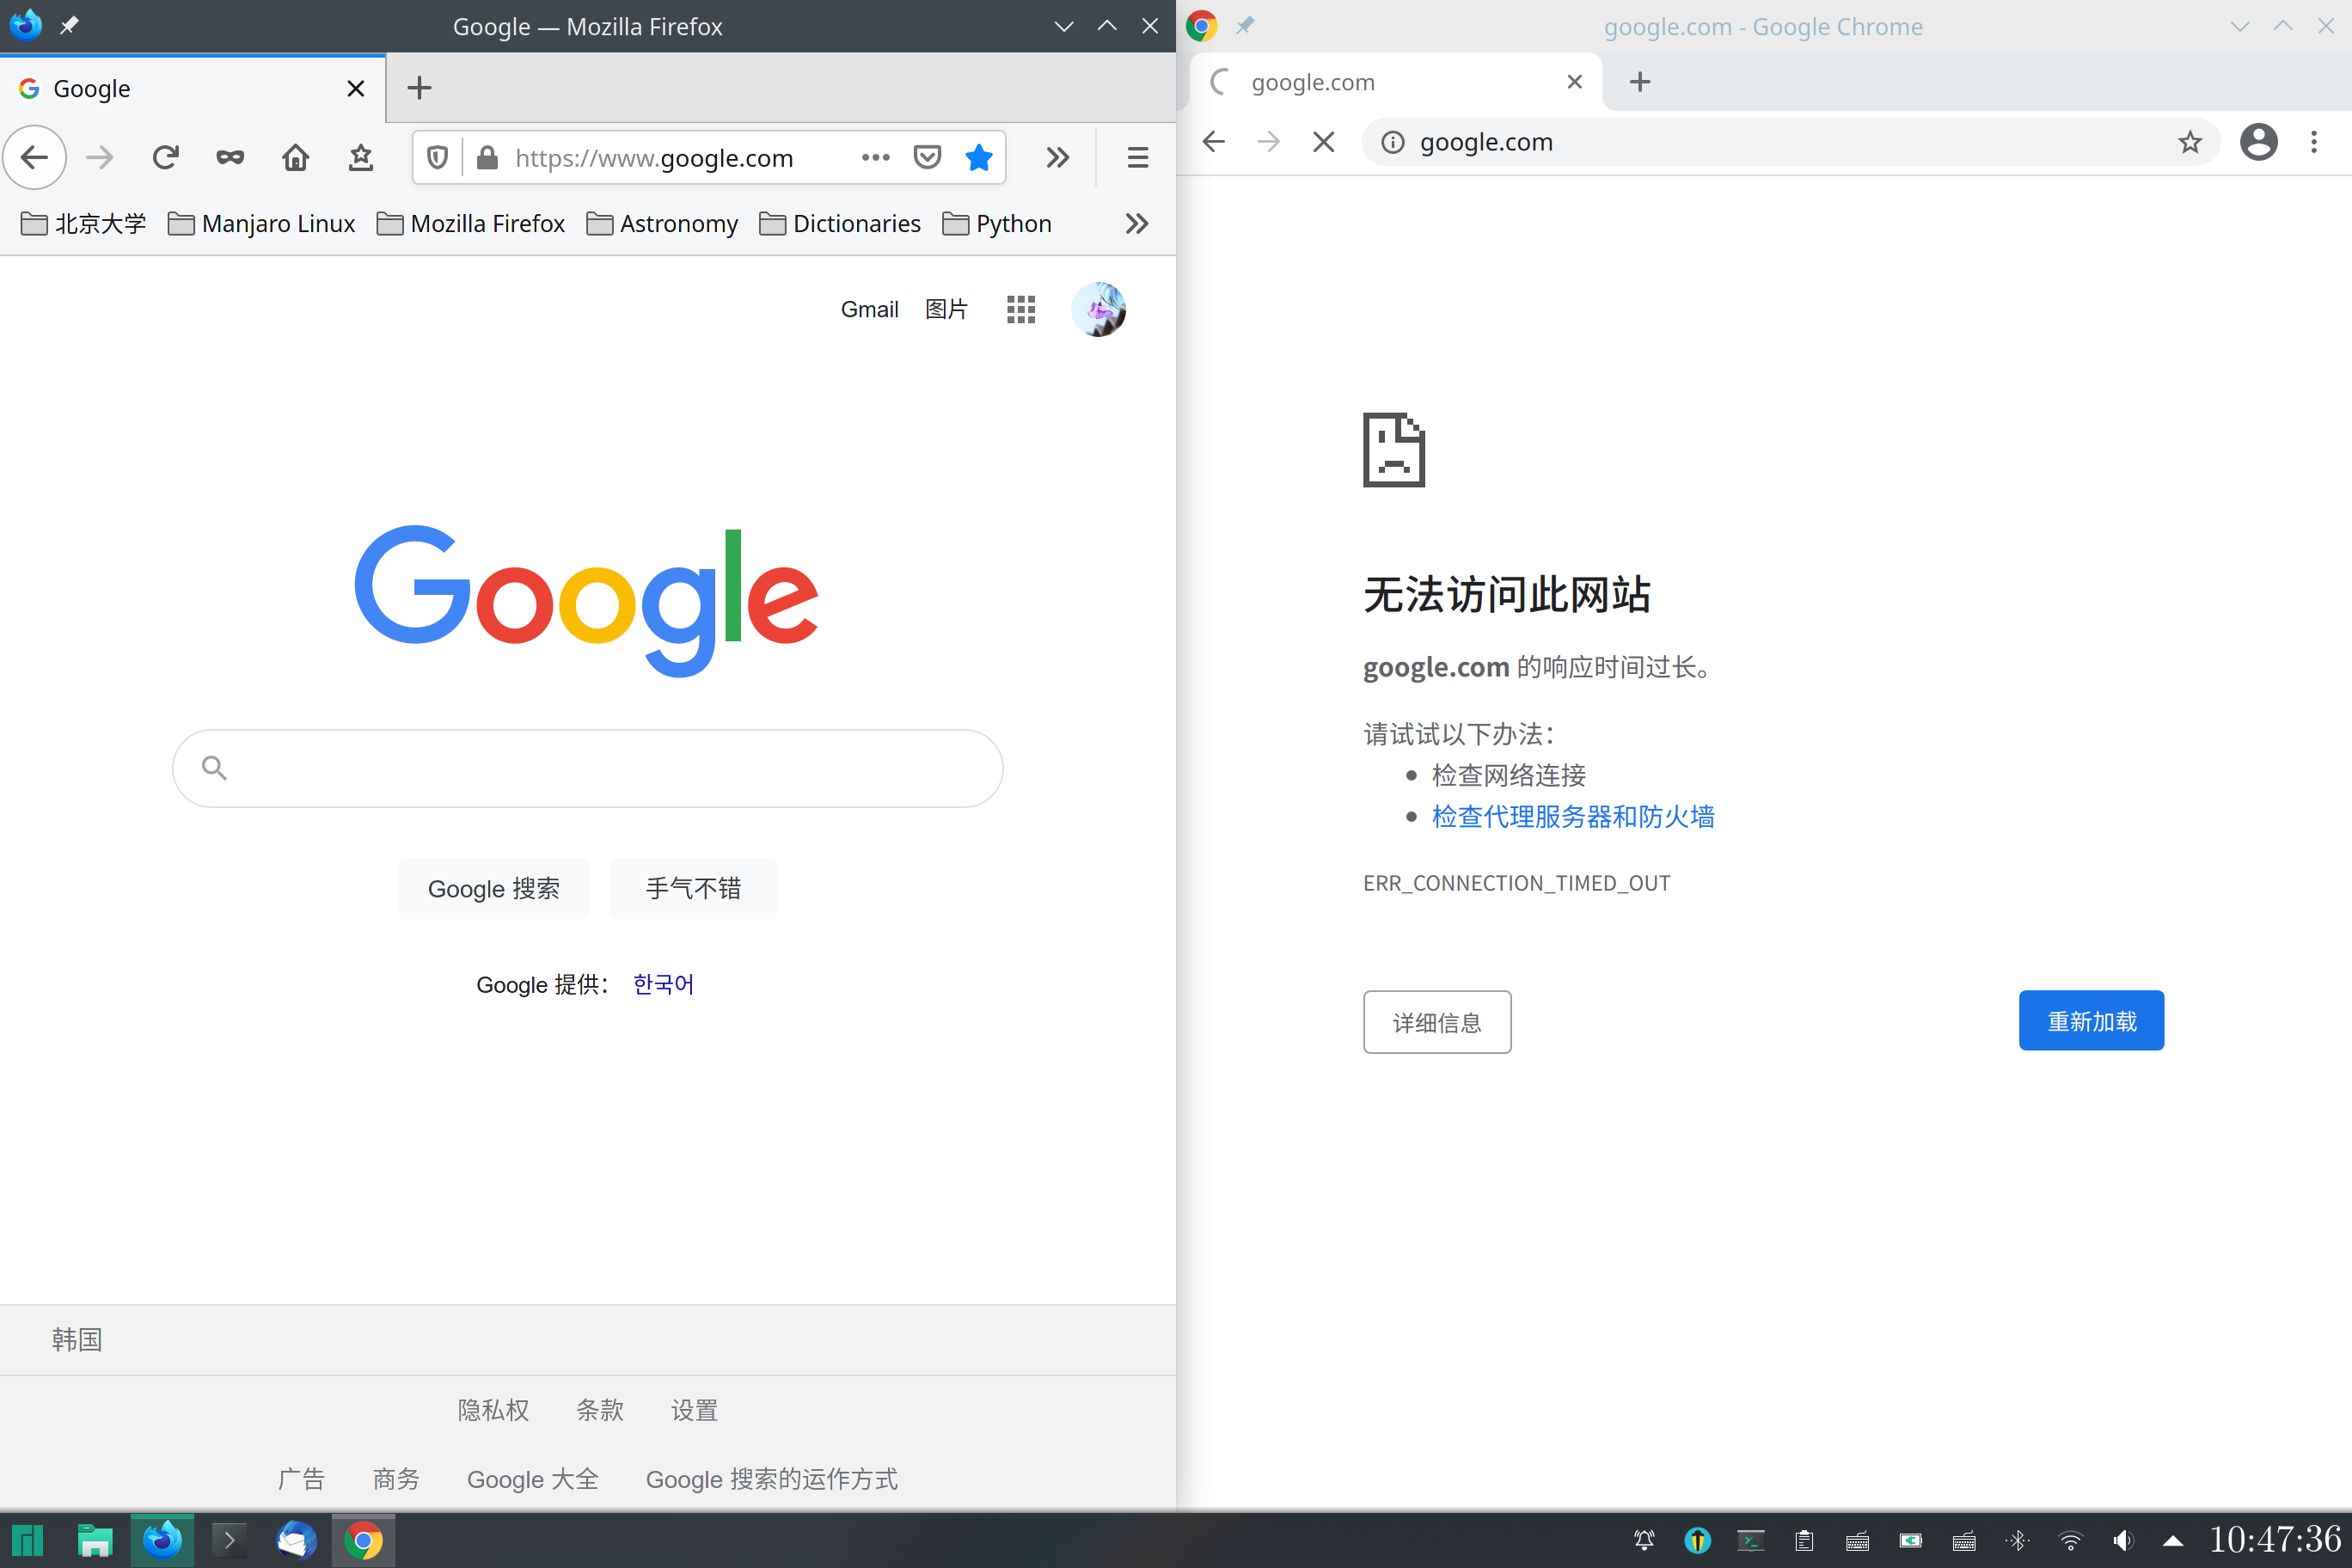Click the Google account avatar
Image resolution: width=2352 pixels, height=1568 pixels.
(x=1098, y=309)
